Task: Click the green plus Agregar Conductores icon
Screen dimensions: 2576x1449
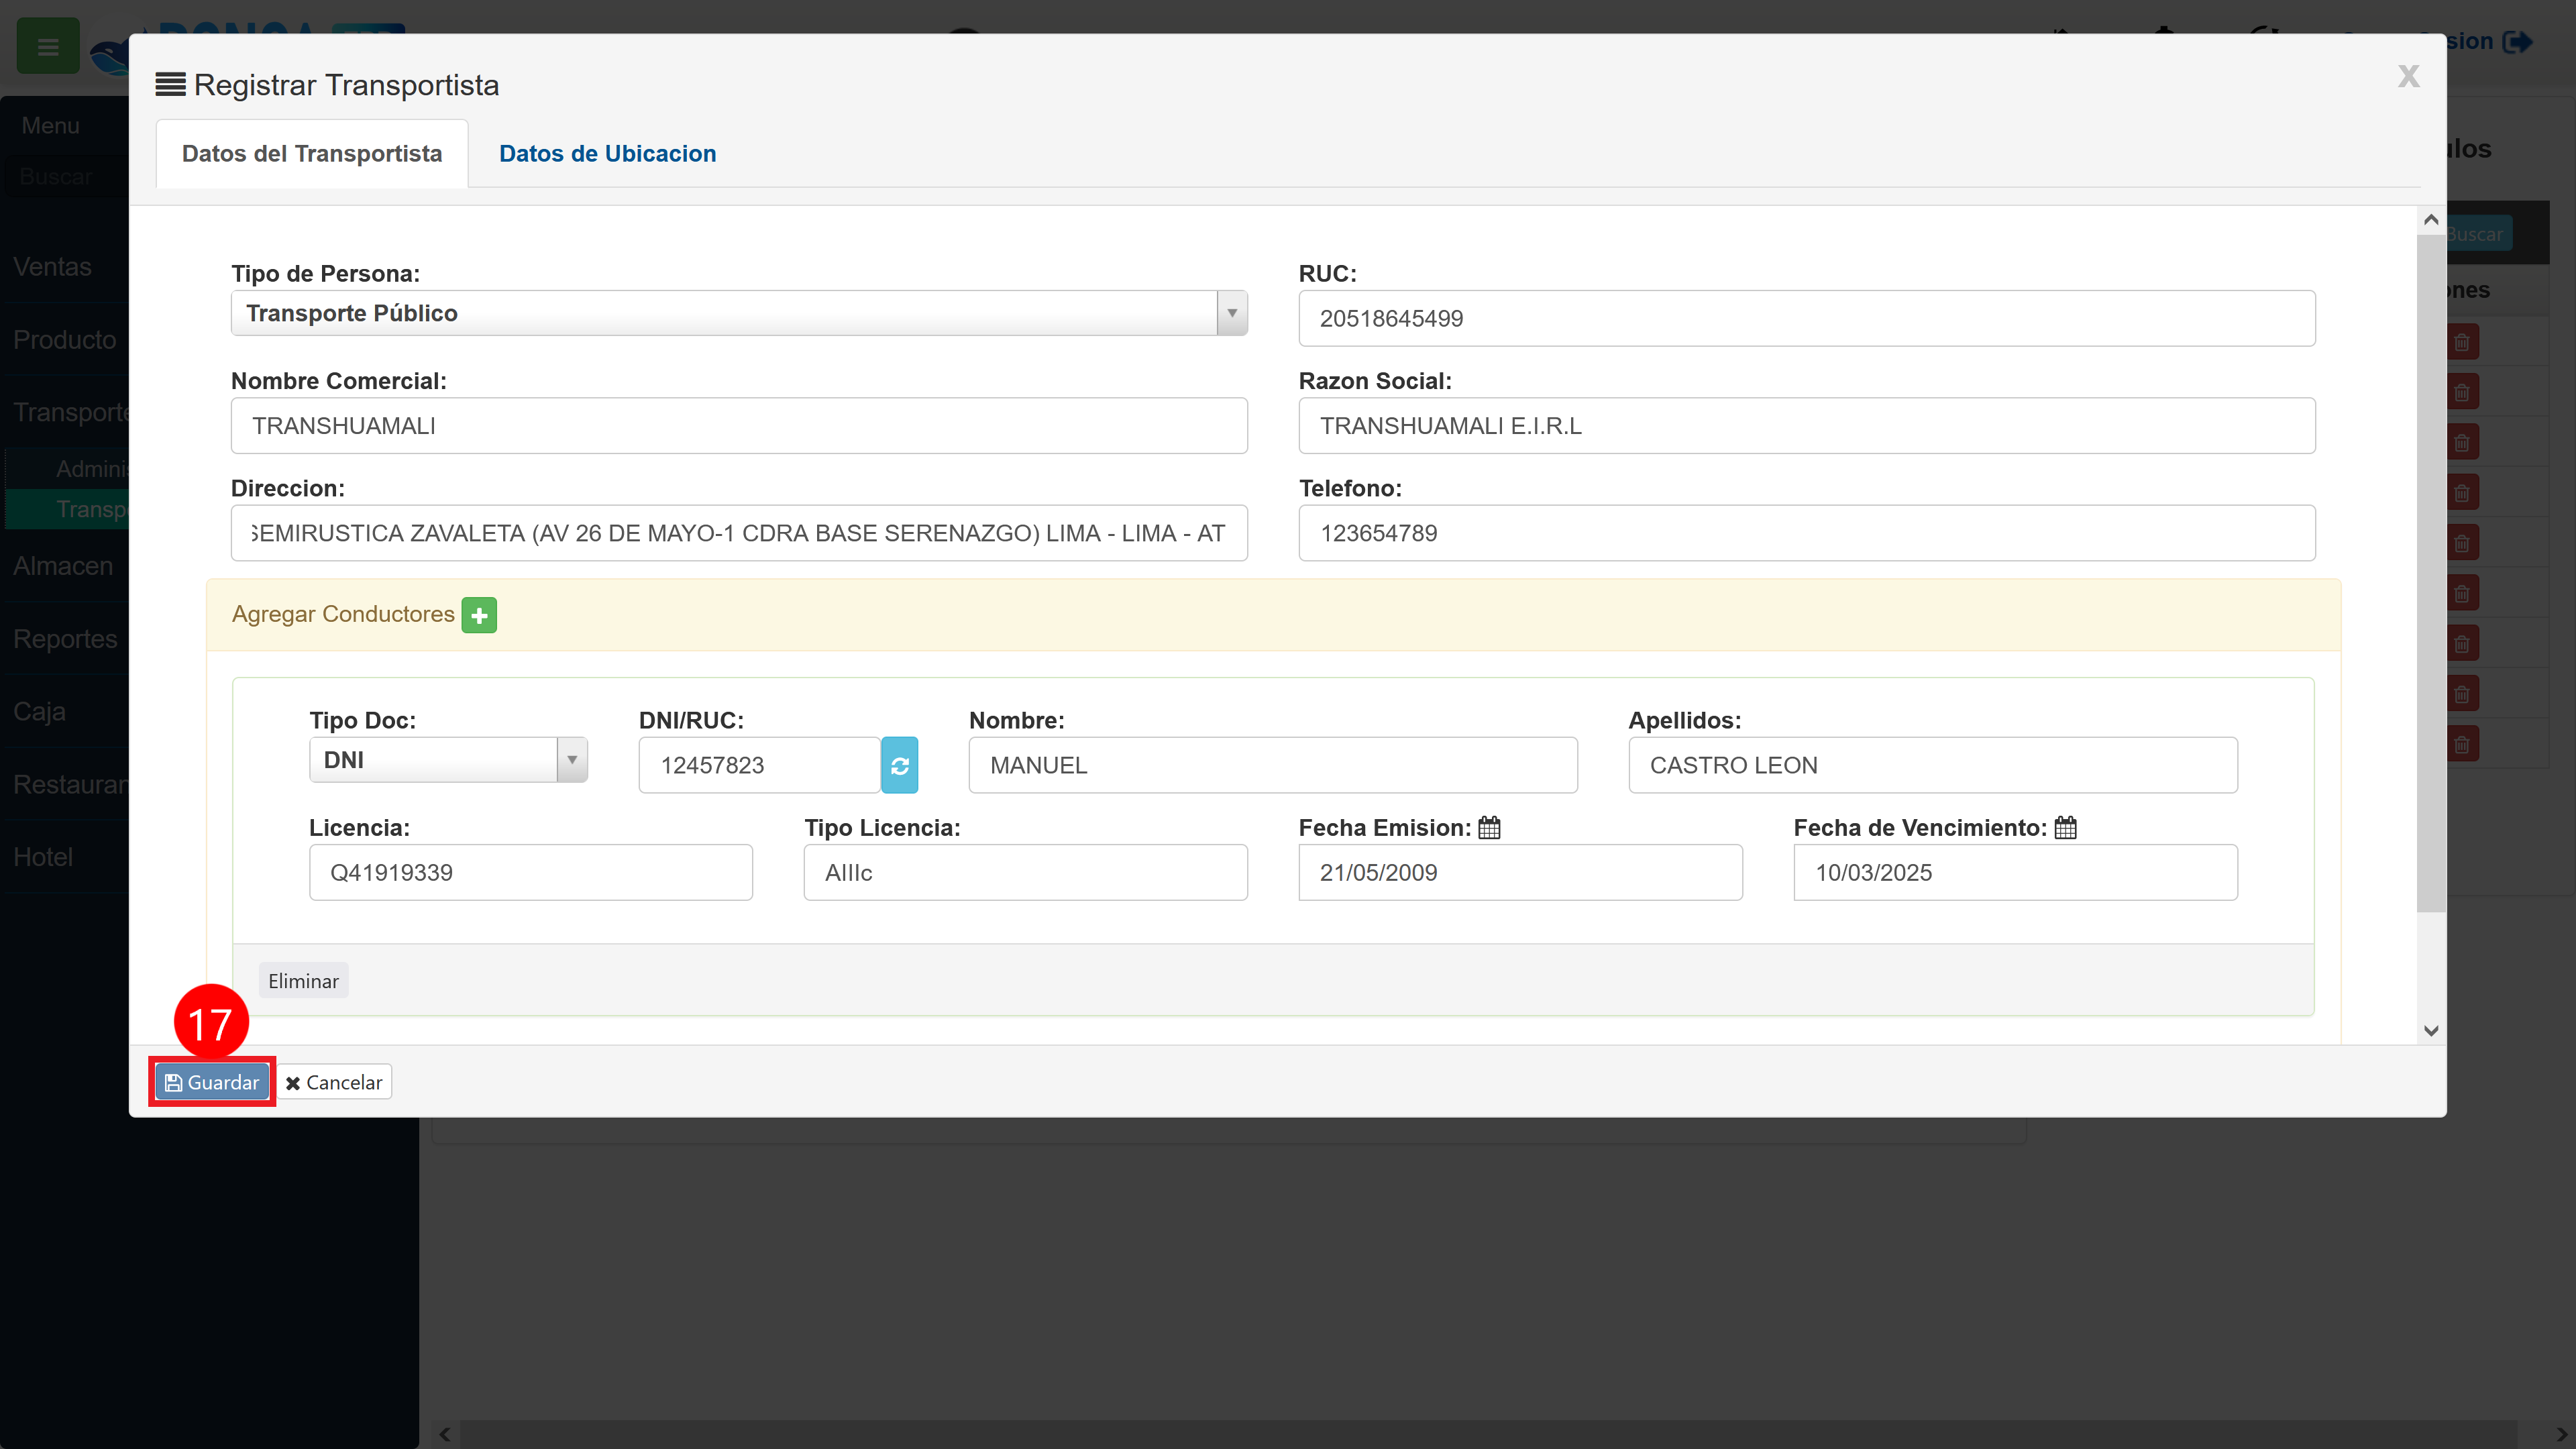Action: point(479,615)
